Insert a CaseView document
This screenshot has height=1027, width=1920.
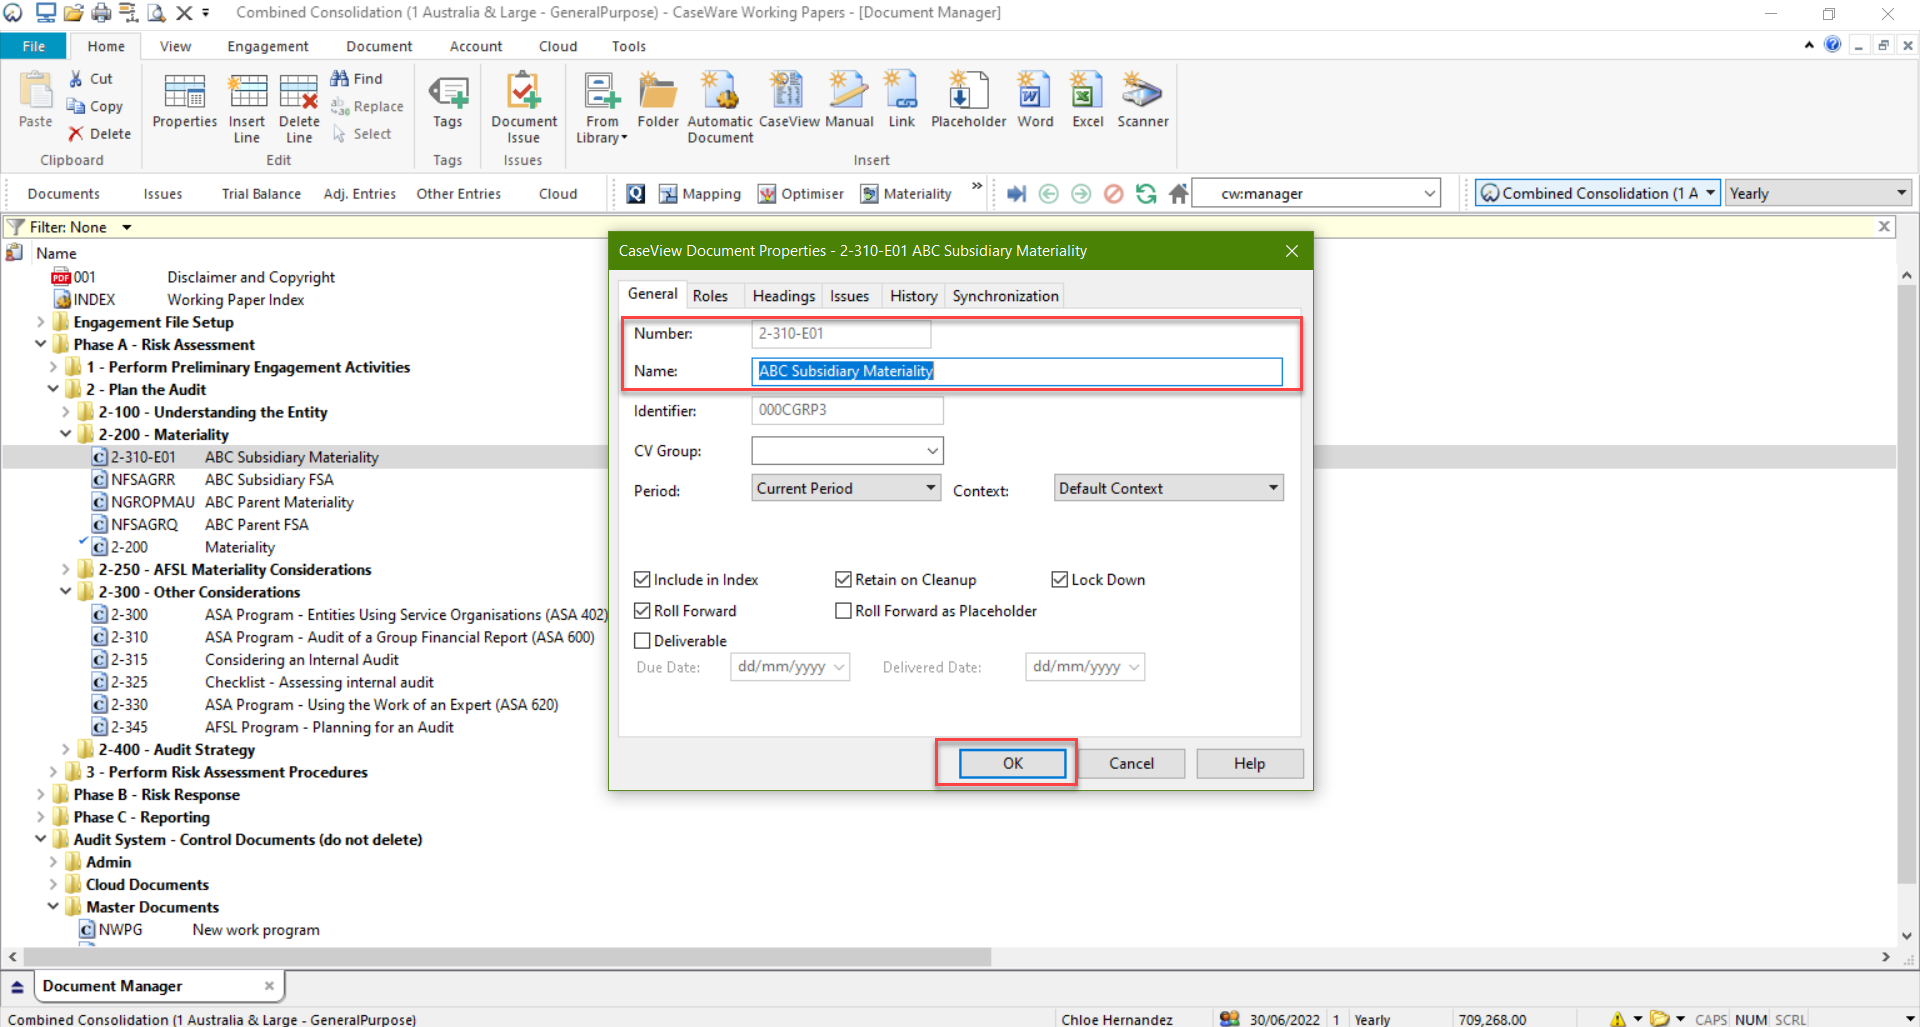coord(789,100)
